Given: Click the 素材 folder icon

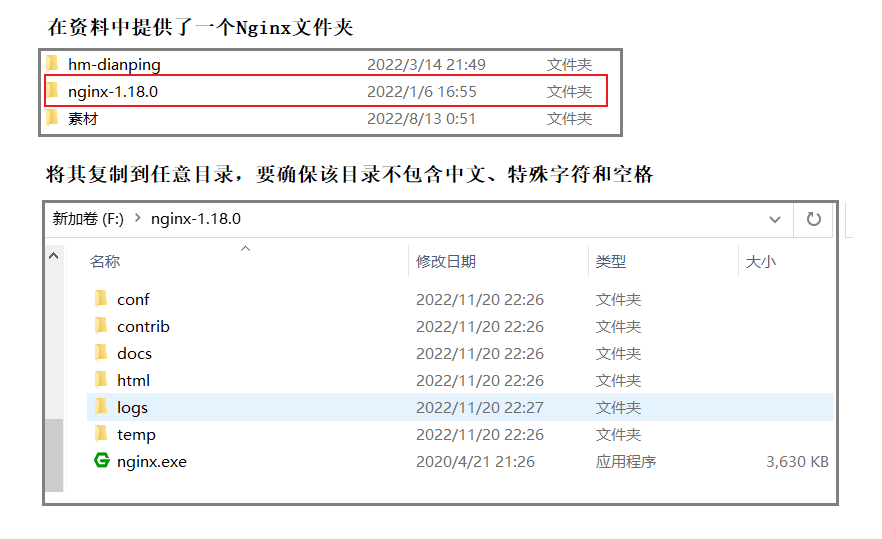Looking at the screenshot, I should point(53,118).
